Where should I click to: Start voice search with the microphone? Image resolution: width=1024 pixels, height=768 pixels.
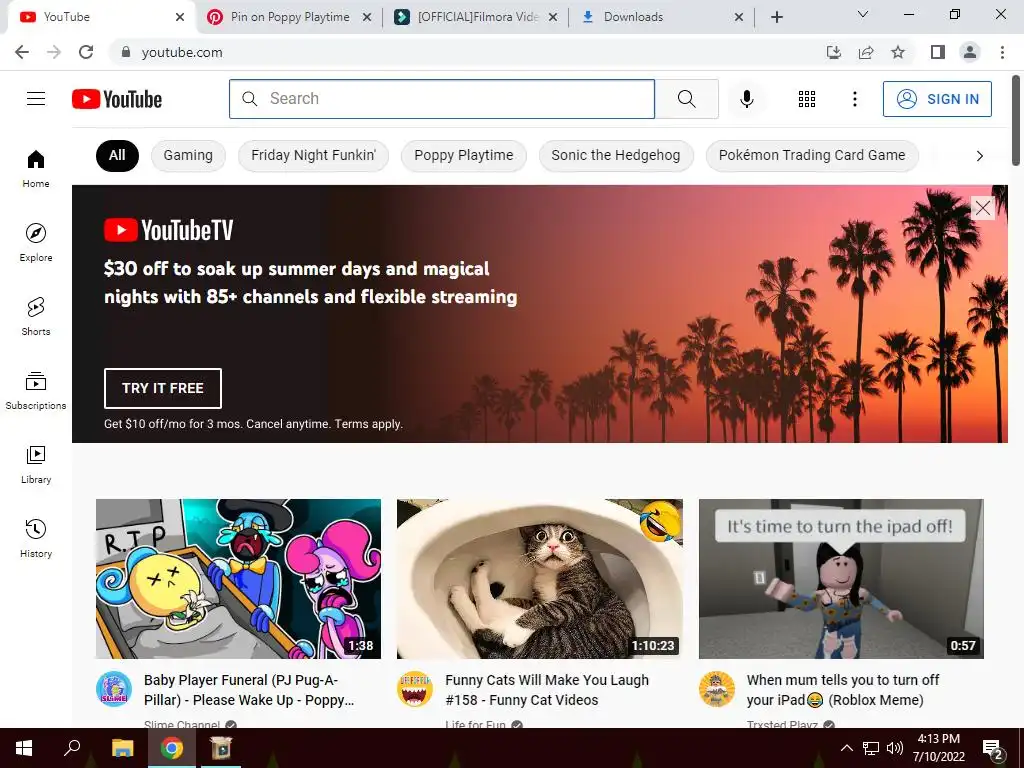point(746,99)
